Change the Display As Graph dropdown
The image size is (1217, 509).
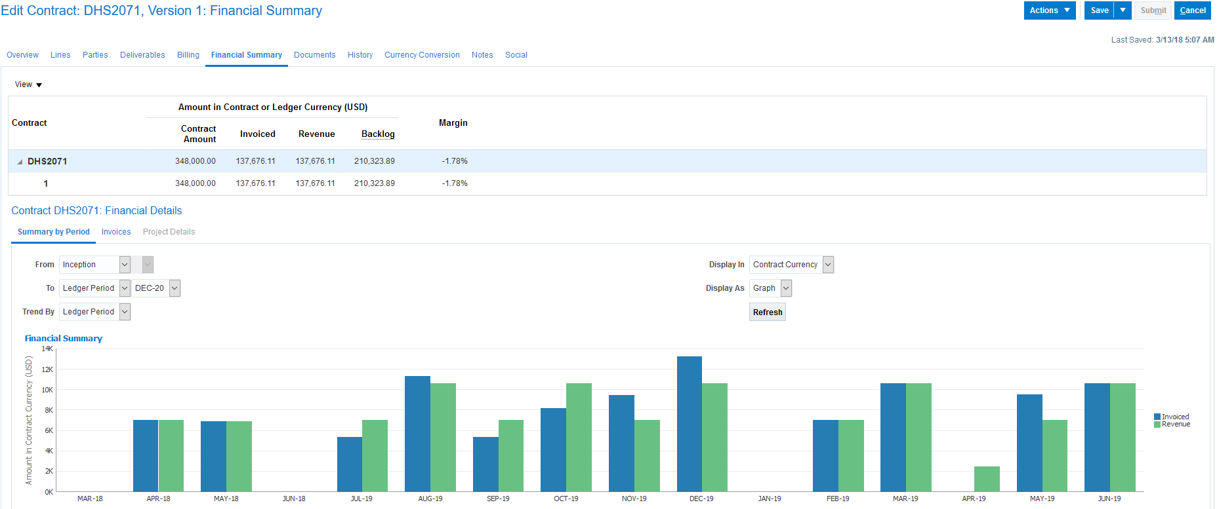[x=785, y=288]
